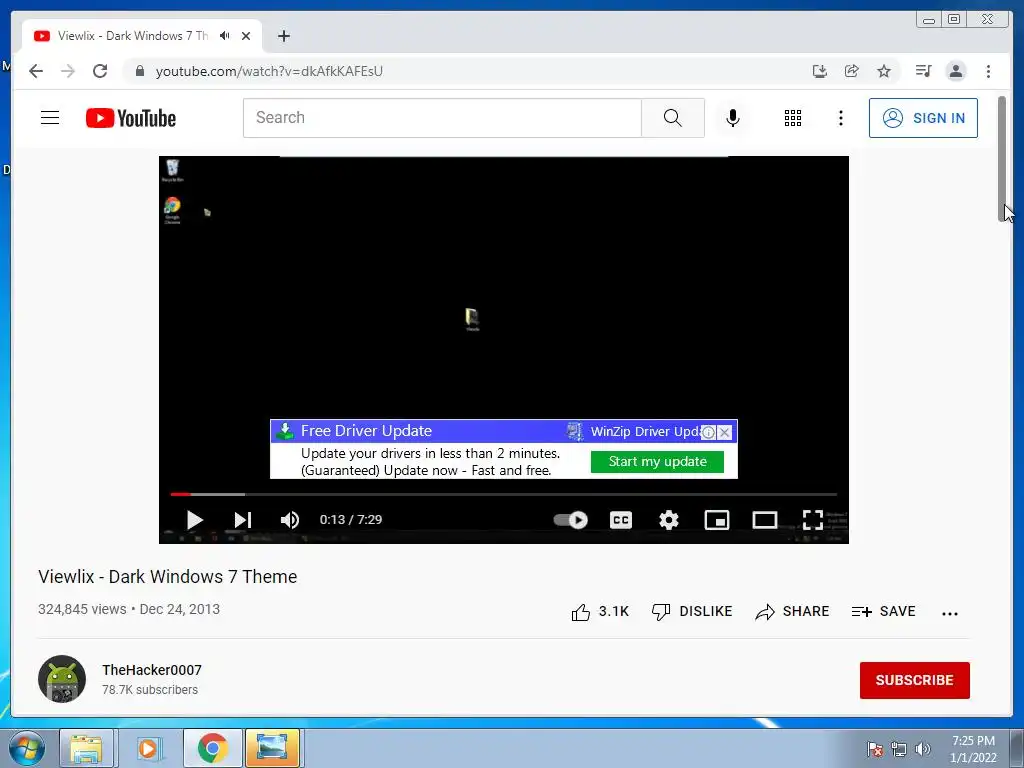Turn on closed captions
Screen dimensions: 1024x768
620,520
